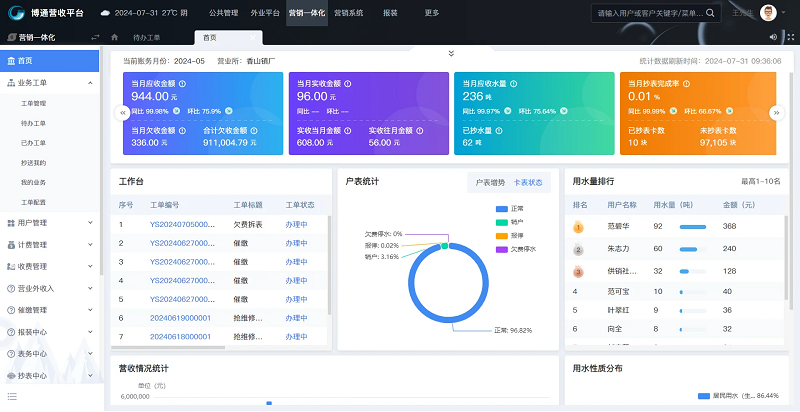Expand the 抄表中心 sidebar group
The image size is (800, 412).
(90, 376)
